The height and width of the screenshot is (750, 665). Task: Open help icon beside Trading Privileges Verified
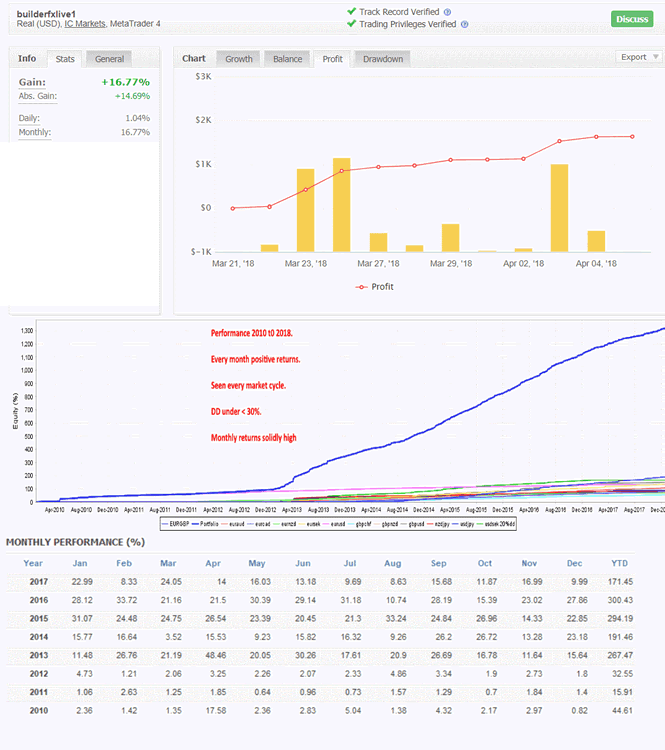465,24
